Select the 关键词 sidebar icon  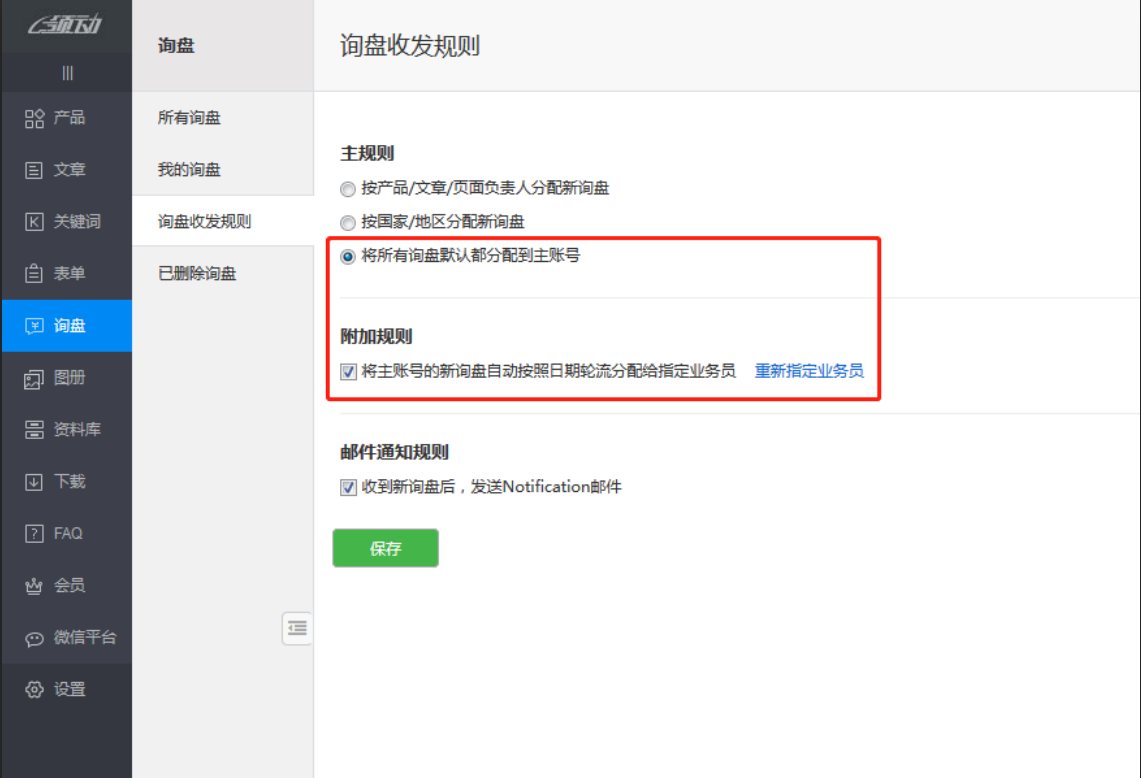(34, 222)
